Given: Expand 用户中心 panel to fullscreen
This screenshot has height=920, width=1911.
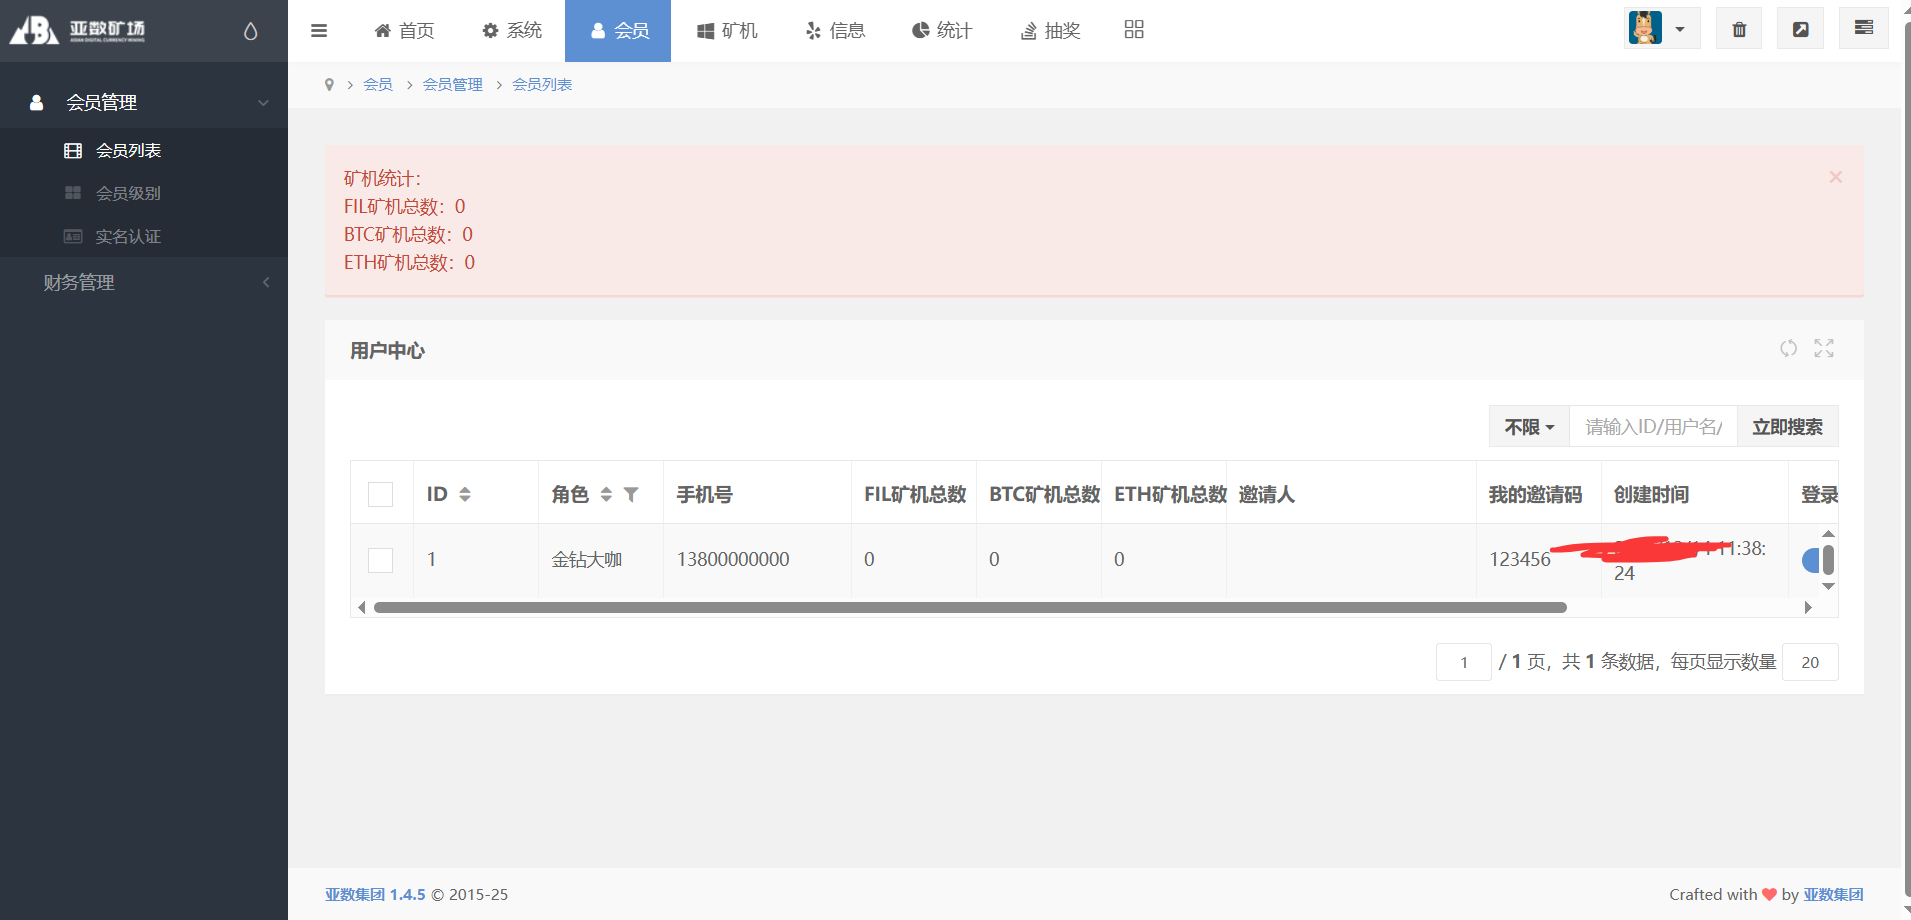Looking at the screenshot, I should [1824, 348].
